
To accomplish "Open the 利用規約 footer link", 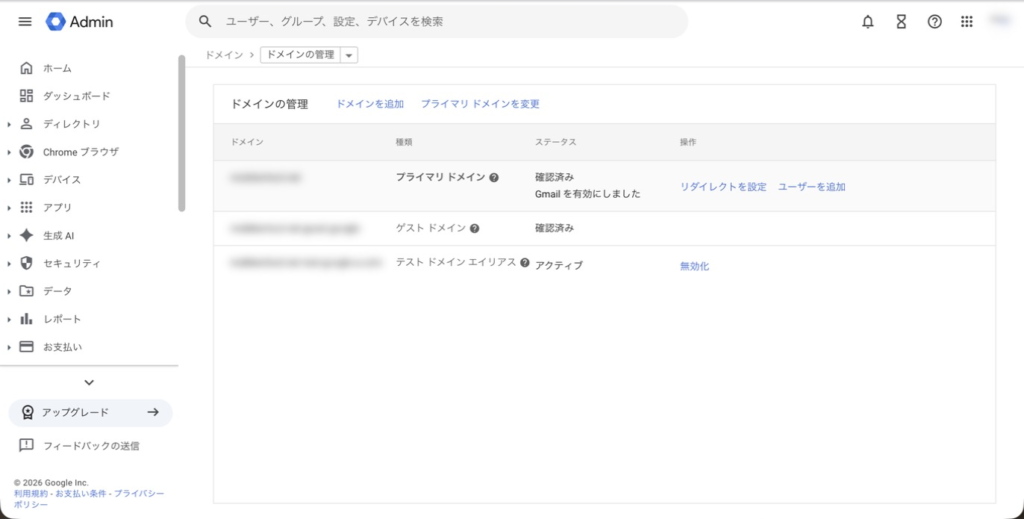I will (31, 494).
